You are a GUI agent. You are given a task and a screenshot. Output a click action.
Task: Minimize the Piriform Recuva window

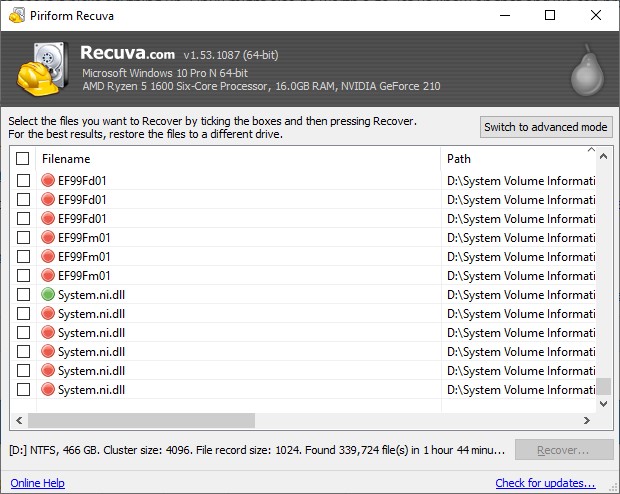point(505,15)
